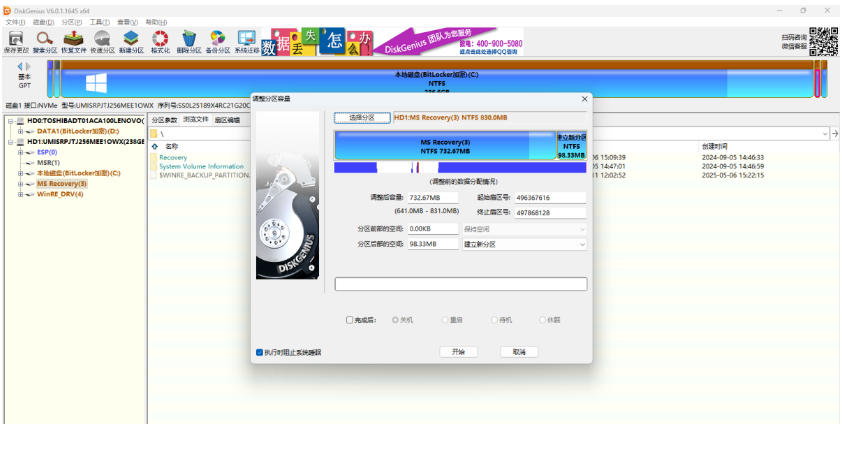Image resolution: width=842 pixels, height=462 pixels.
Task: Open the 工具 menu in the menu bar
Action: (x=100, y=21)
